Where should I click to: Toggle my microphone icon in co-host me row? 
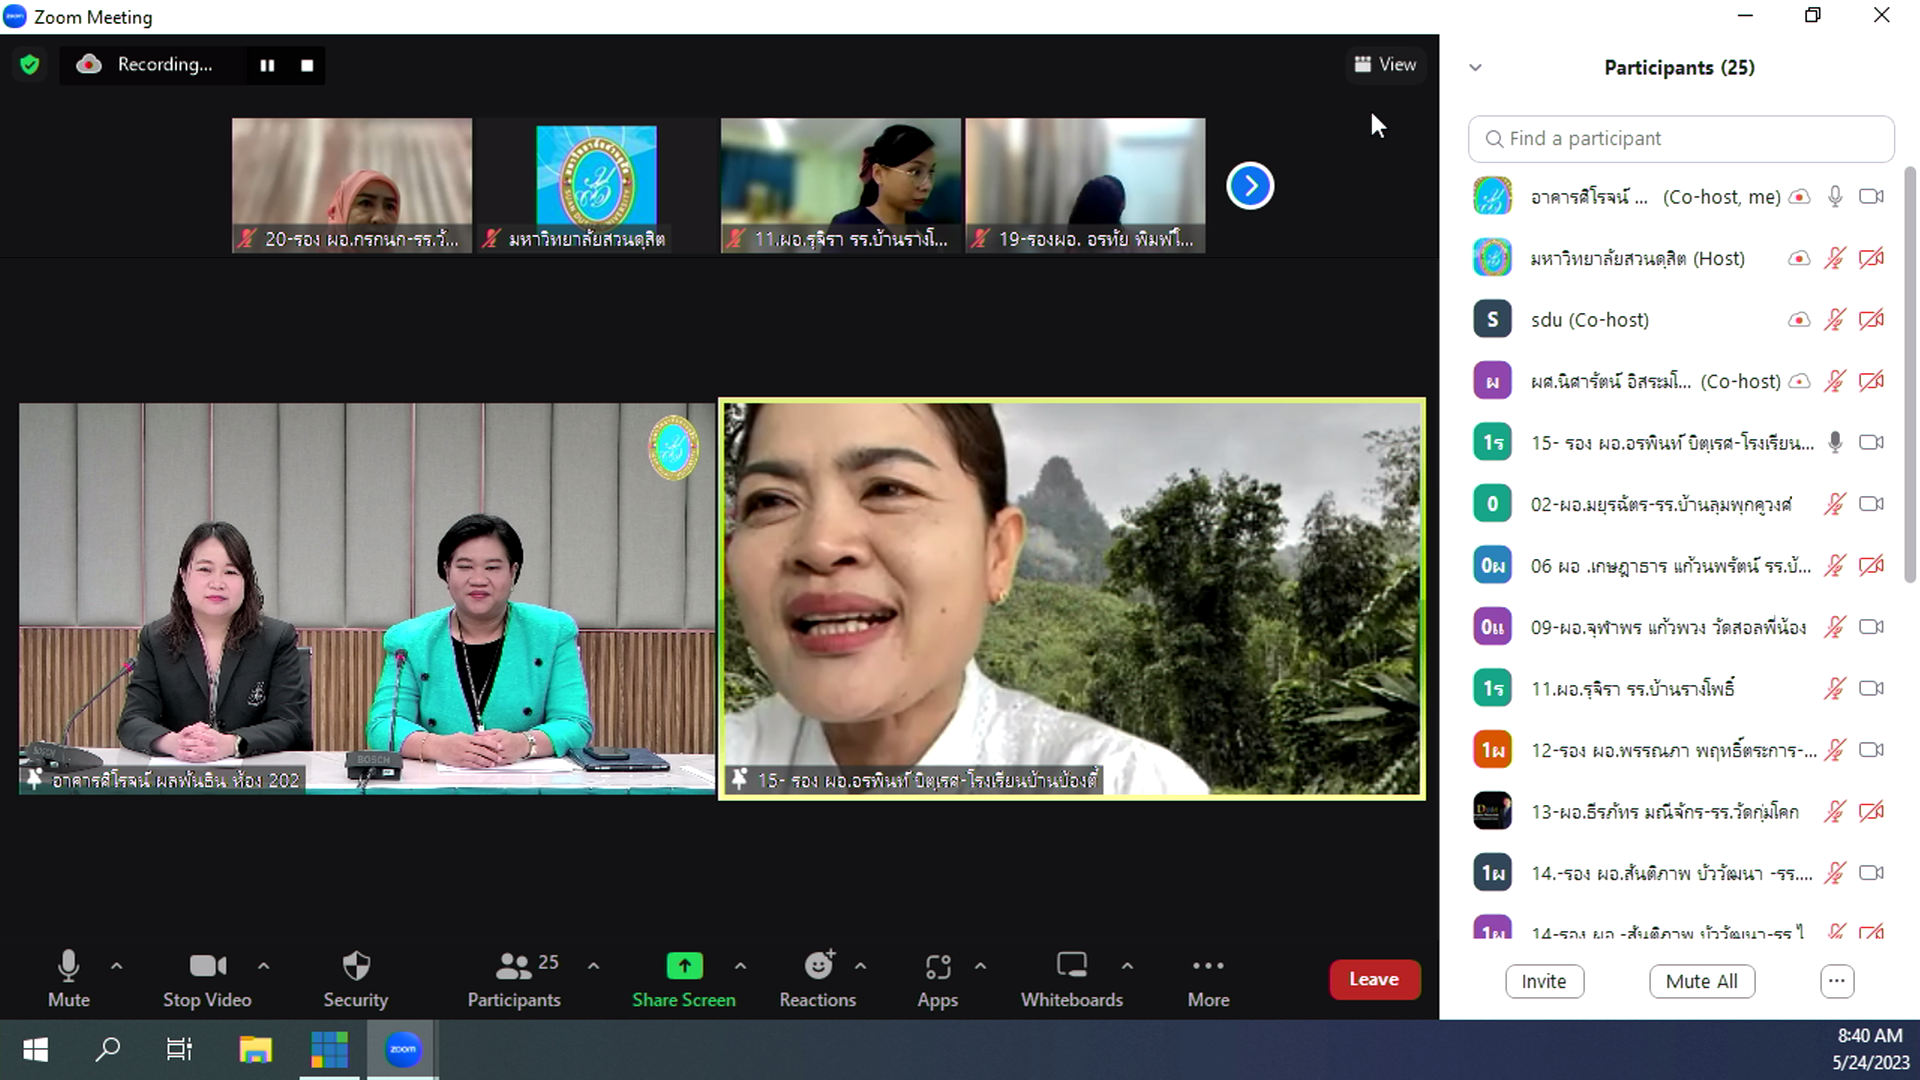tap(1835, 197)
